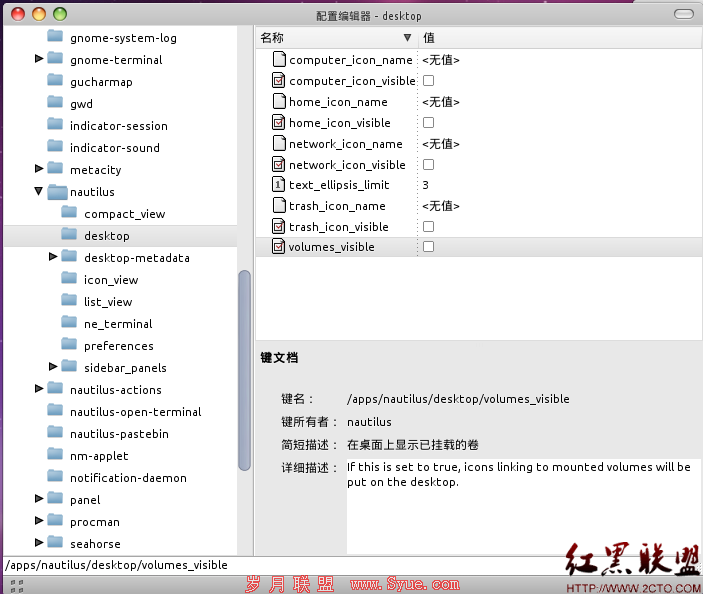Click the computer_icon_visible boolean key icon
This screenshot has height=594, width=703.
(x=279, y=80)
